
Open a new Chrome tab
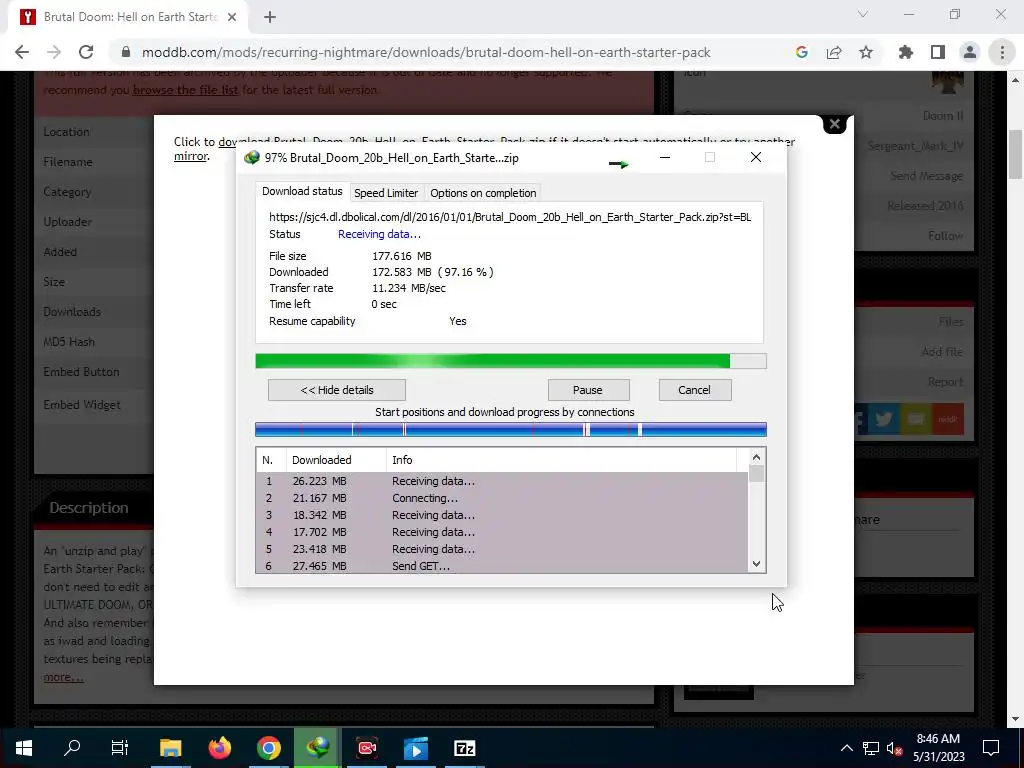pyautogui.click(x=270, y=17)
